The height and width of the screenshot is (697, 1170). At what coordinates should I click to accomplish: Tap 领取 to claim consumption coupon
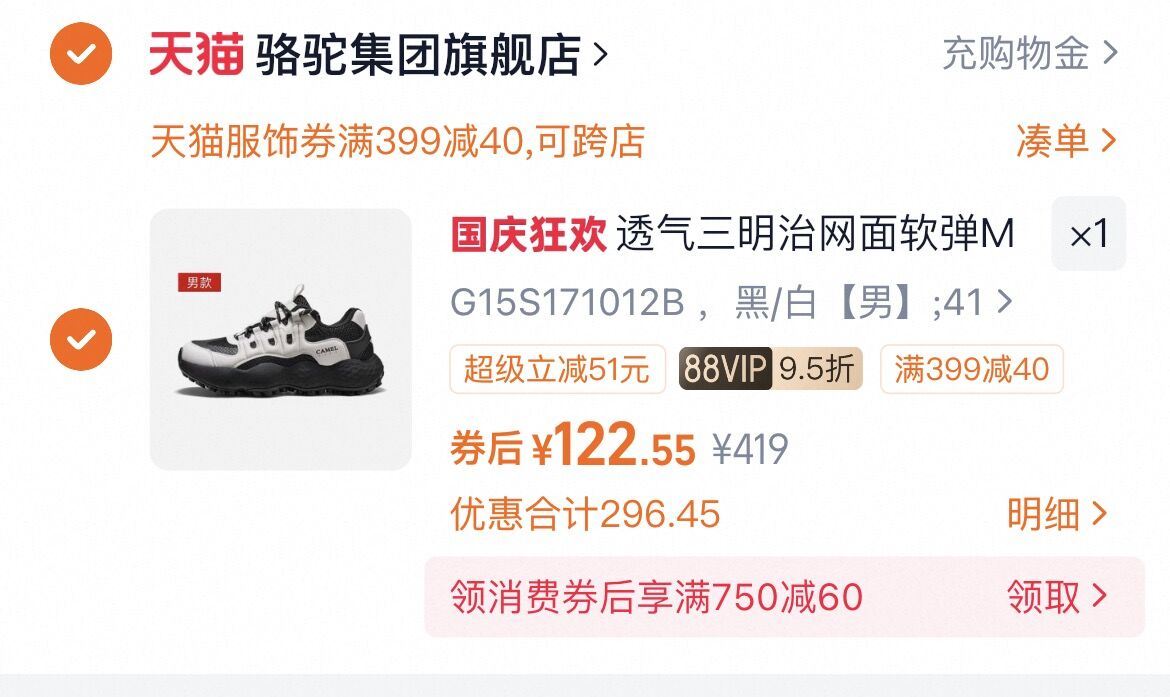(1057, 597)
